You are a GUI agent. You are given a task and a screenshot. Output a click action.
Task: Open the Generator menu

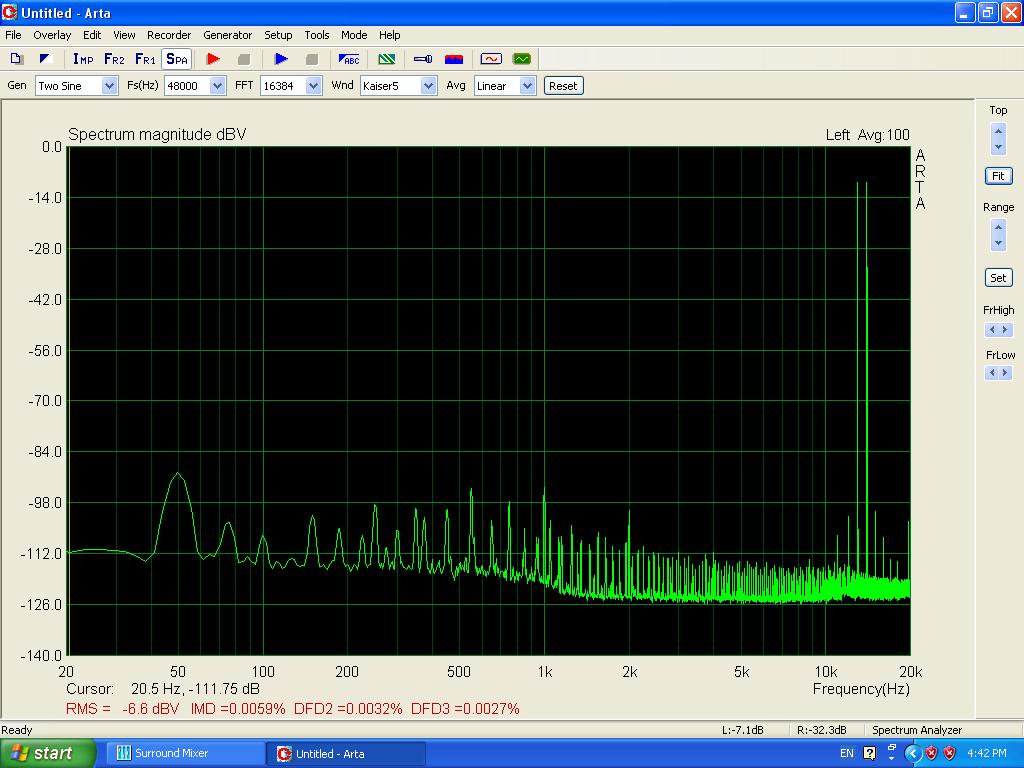pos(227,35)
